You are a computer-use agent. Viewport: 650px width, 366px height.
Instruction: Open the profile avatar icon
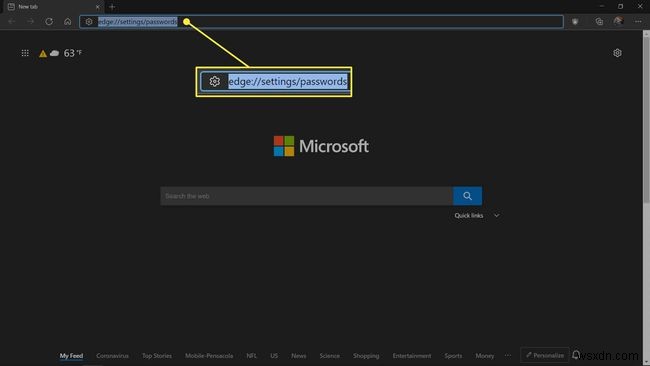tap(618, 21)
